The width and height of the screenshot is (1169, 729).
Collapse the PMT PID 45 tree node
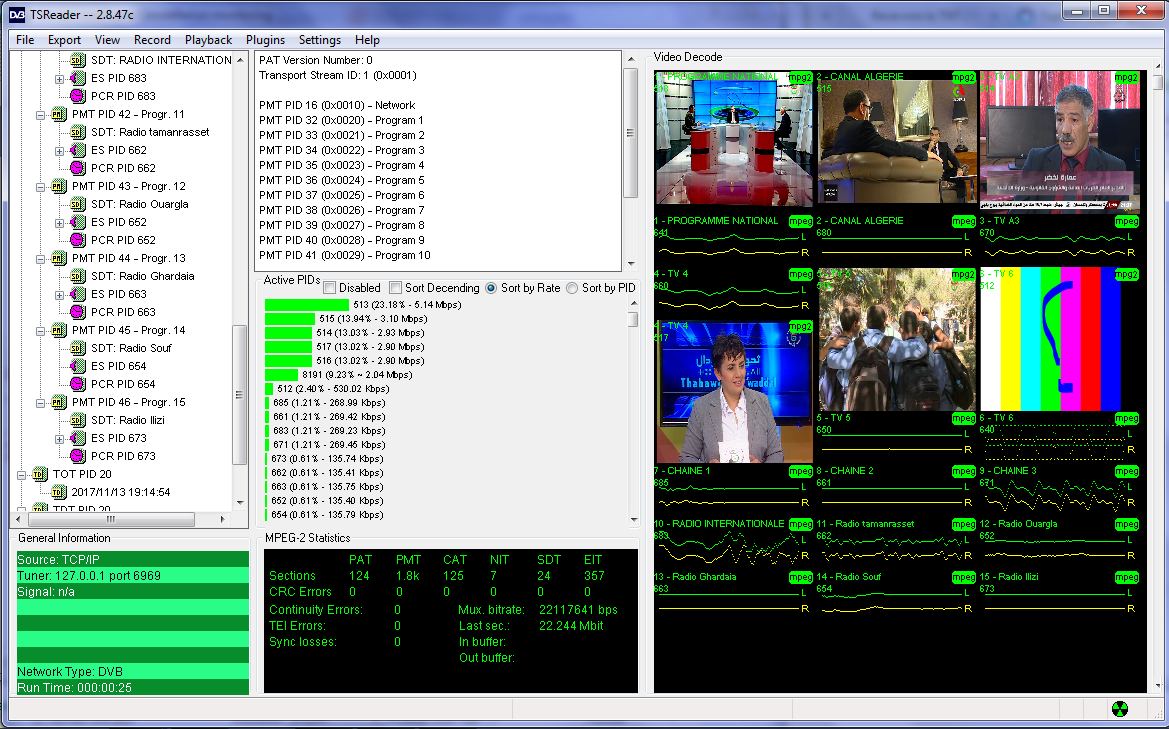click(41, 330)
